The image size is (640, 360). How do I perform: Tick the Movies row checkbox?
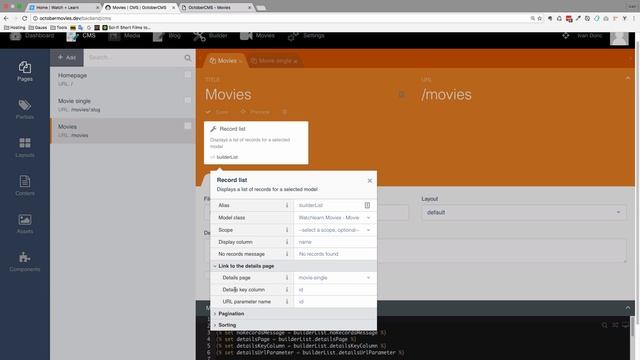pyautogui.click(x=187, y=126)
